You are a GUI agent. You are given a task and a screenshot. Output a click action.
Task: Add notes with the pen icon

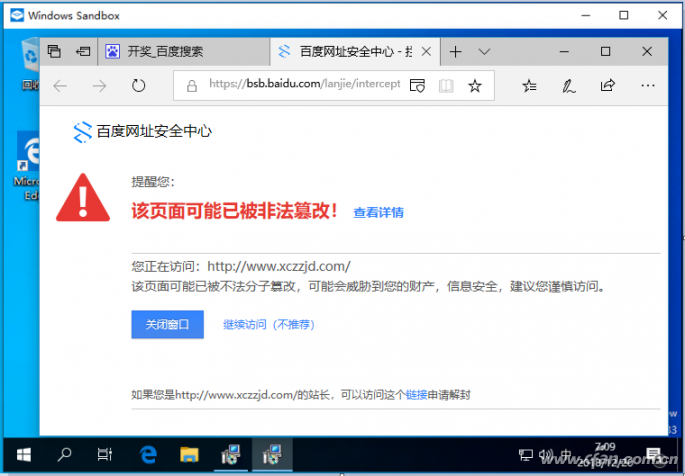point(568,86)
